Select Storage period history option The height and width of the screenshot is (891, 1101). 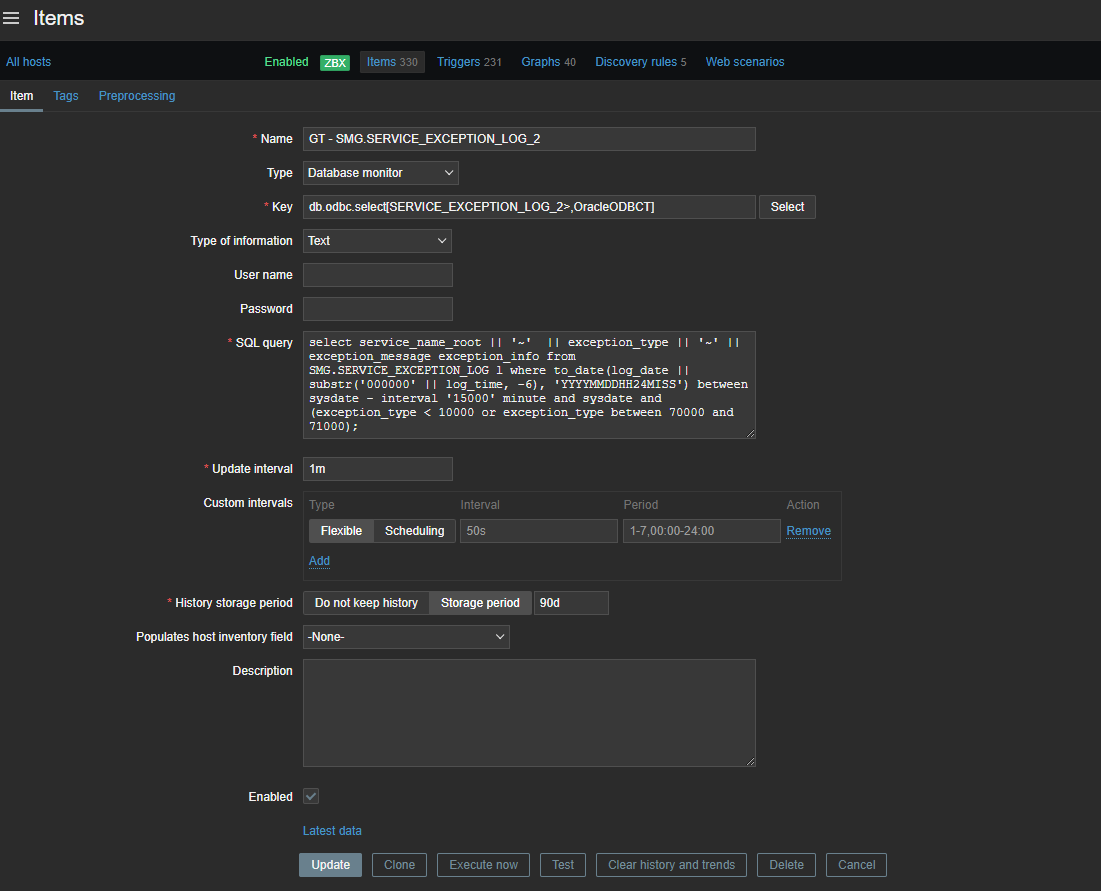[480, 603]
